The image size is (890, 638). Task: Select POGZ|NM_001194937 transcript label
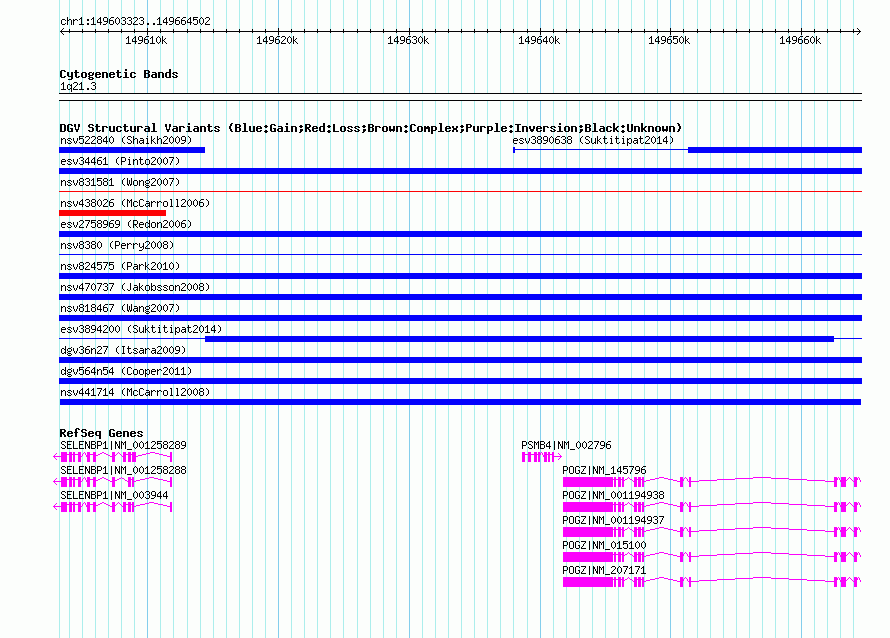coord(613,521)
